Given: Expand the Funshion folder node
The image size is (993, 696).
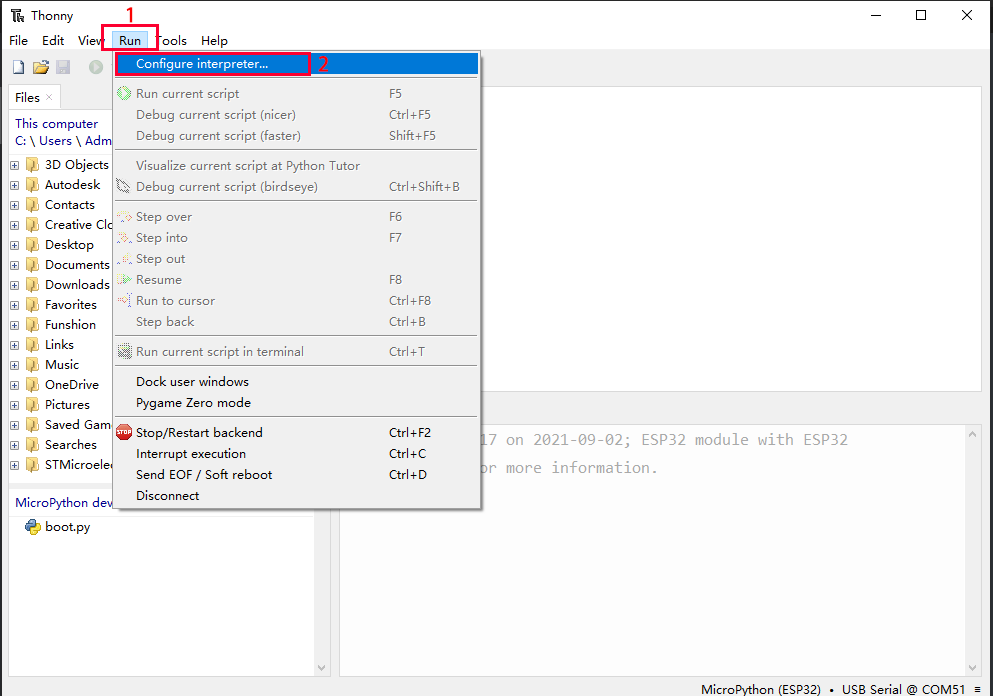Looking at the screenshot, I should click(x=15, y=326).
